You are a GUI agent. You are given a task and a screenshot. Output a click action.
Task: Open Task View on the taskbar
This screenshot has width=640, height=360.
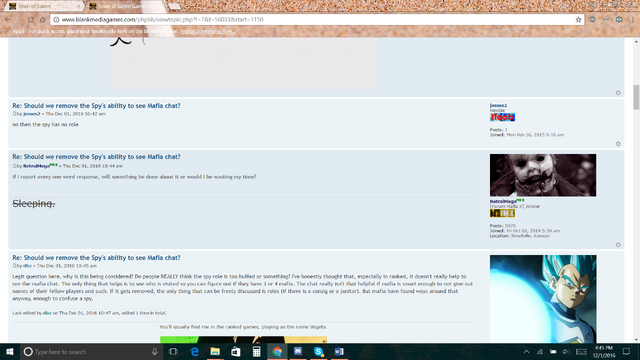click(x=173, y=351)
